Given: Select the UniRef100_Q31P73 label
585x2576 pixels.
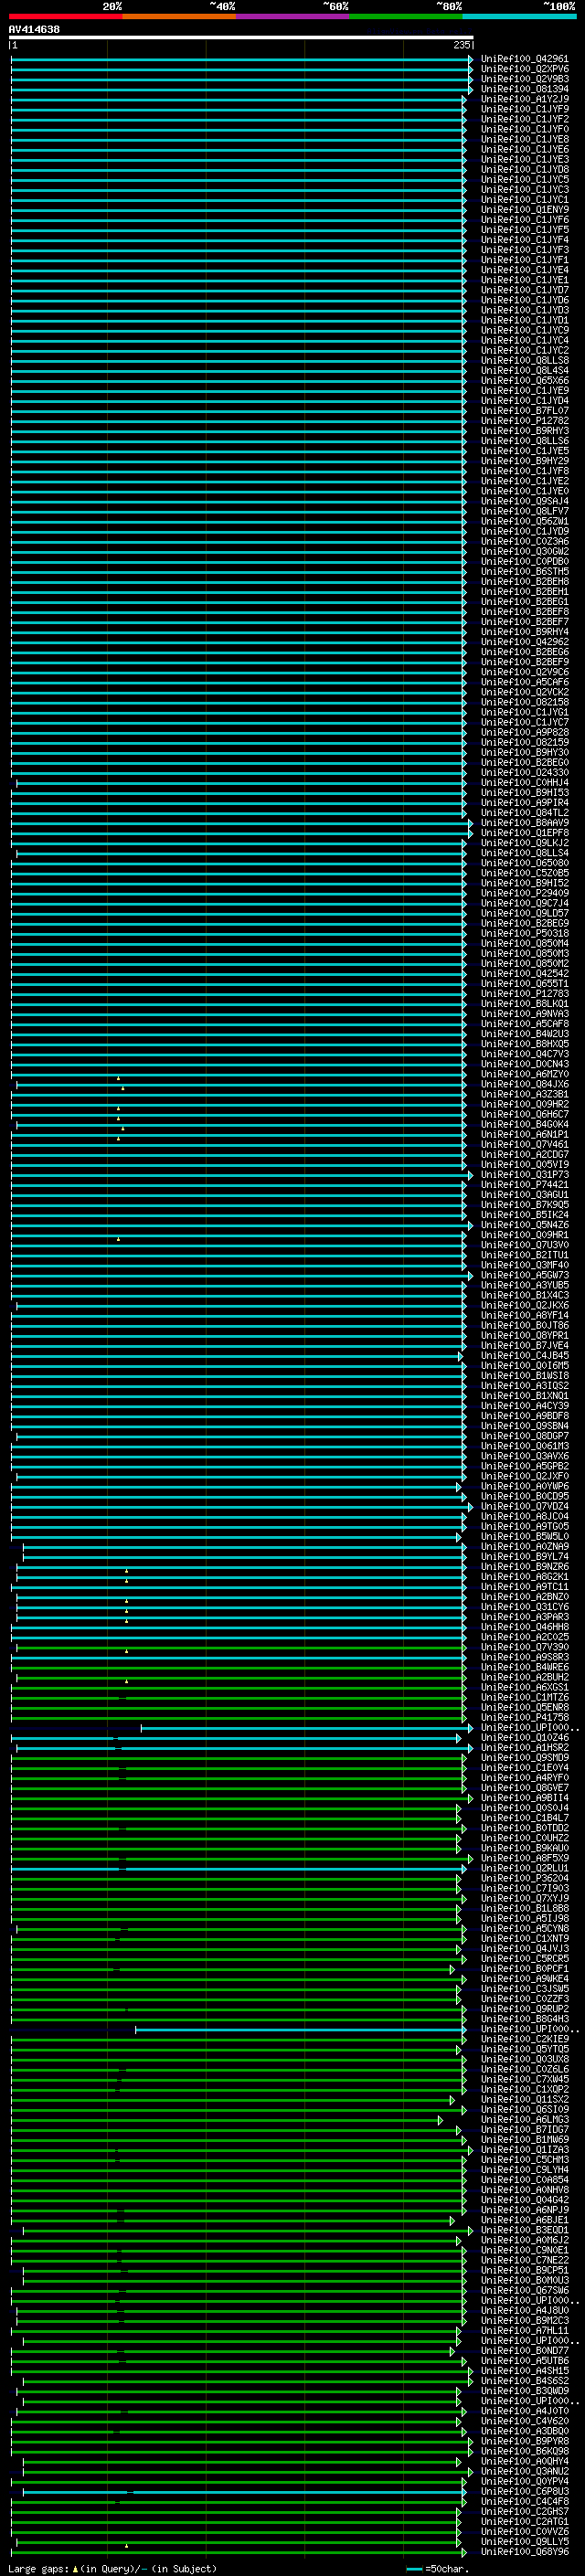Looking at the screenshot, I should click(x=524, y=1176).
